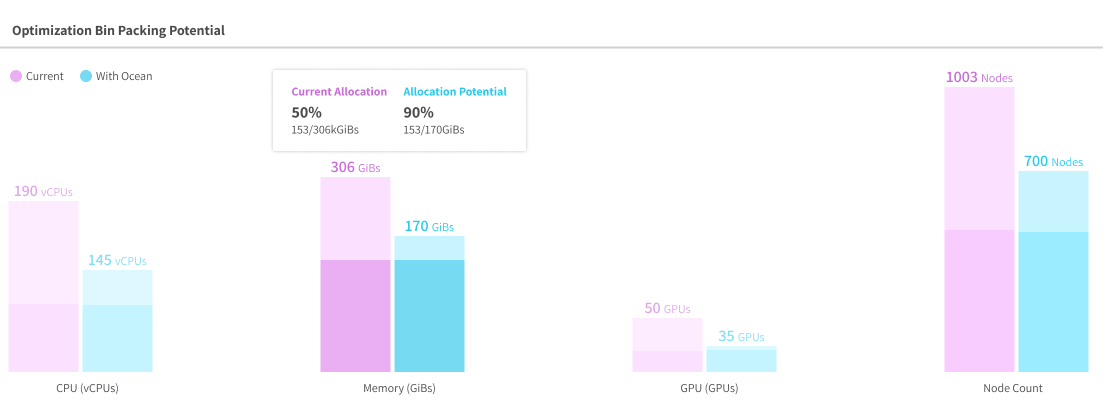Viewport: 1110px width, 417px height.
Task: Click the blue With Ocean Memory bar
Action: tap(429, 304)
